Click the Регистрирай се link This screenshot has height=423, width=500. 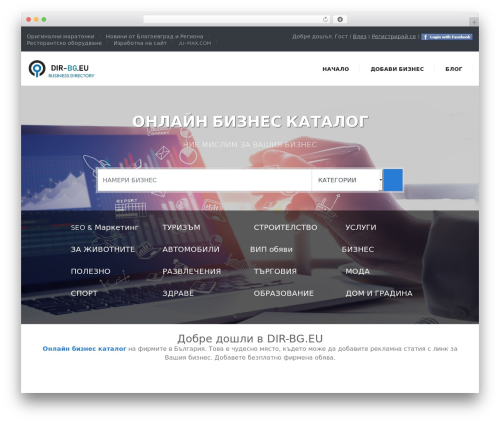point(394,36)
